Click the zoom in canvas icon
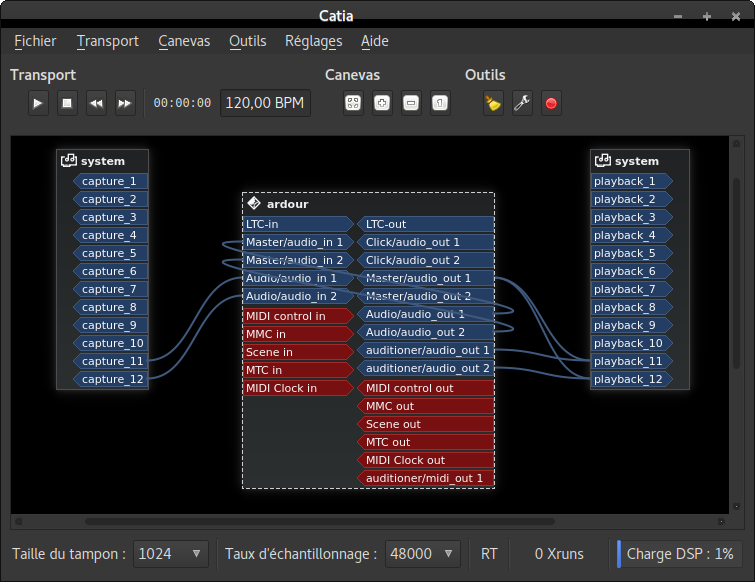Screen dimensions: 755x582 point(381,103)
